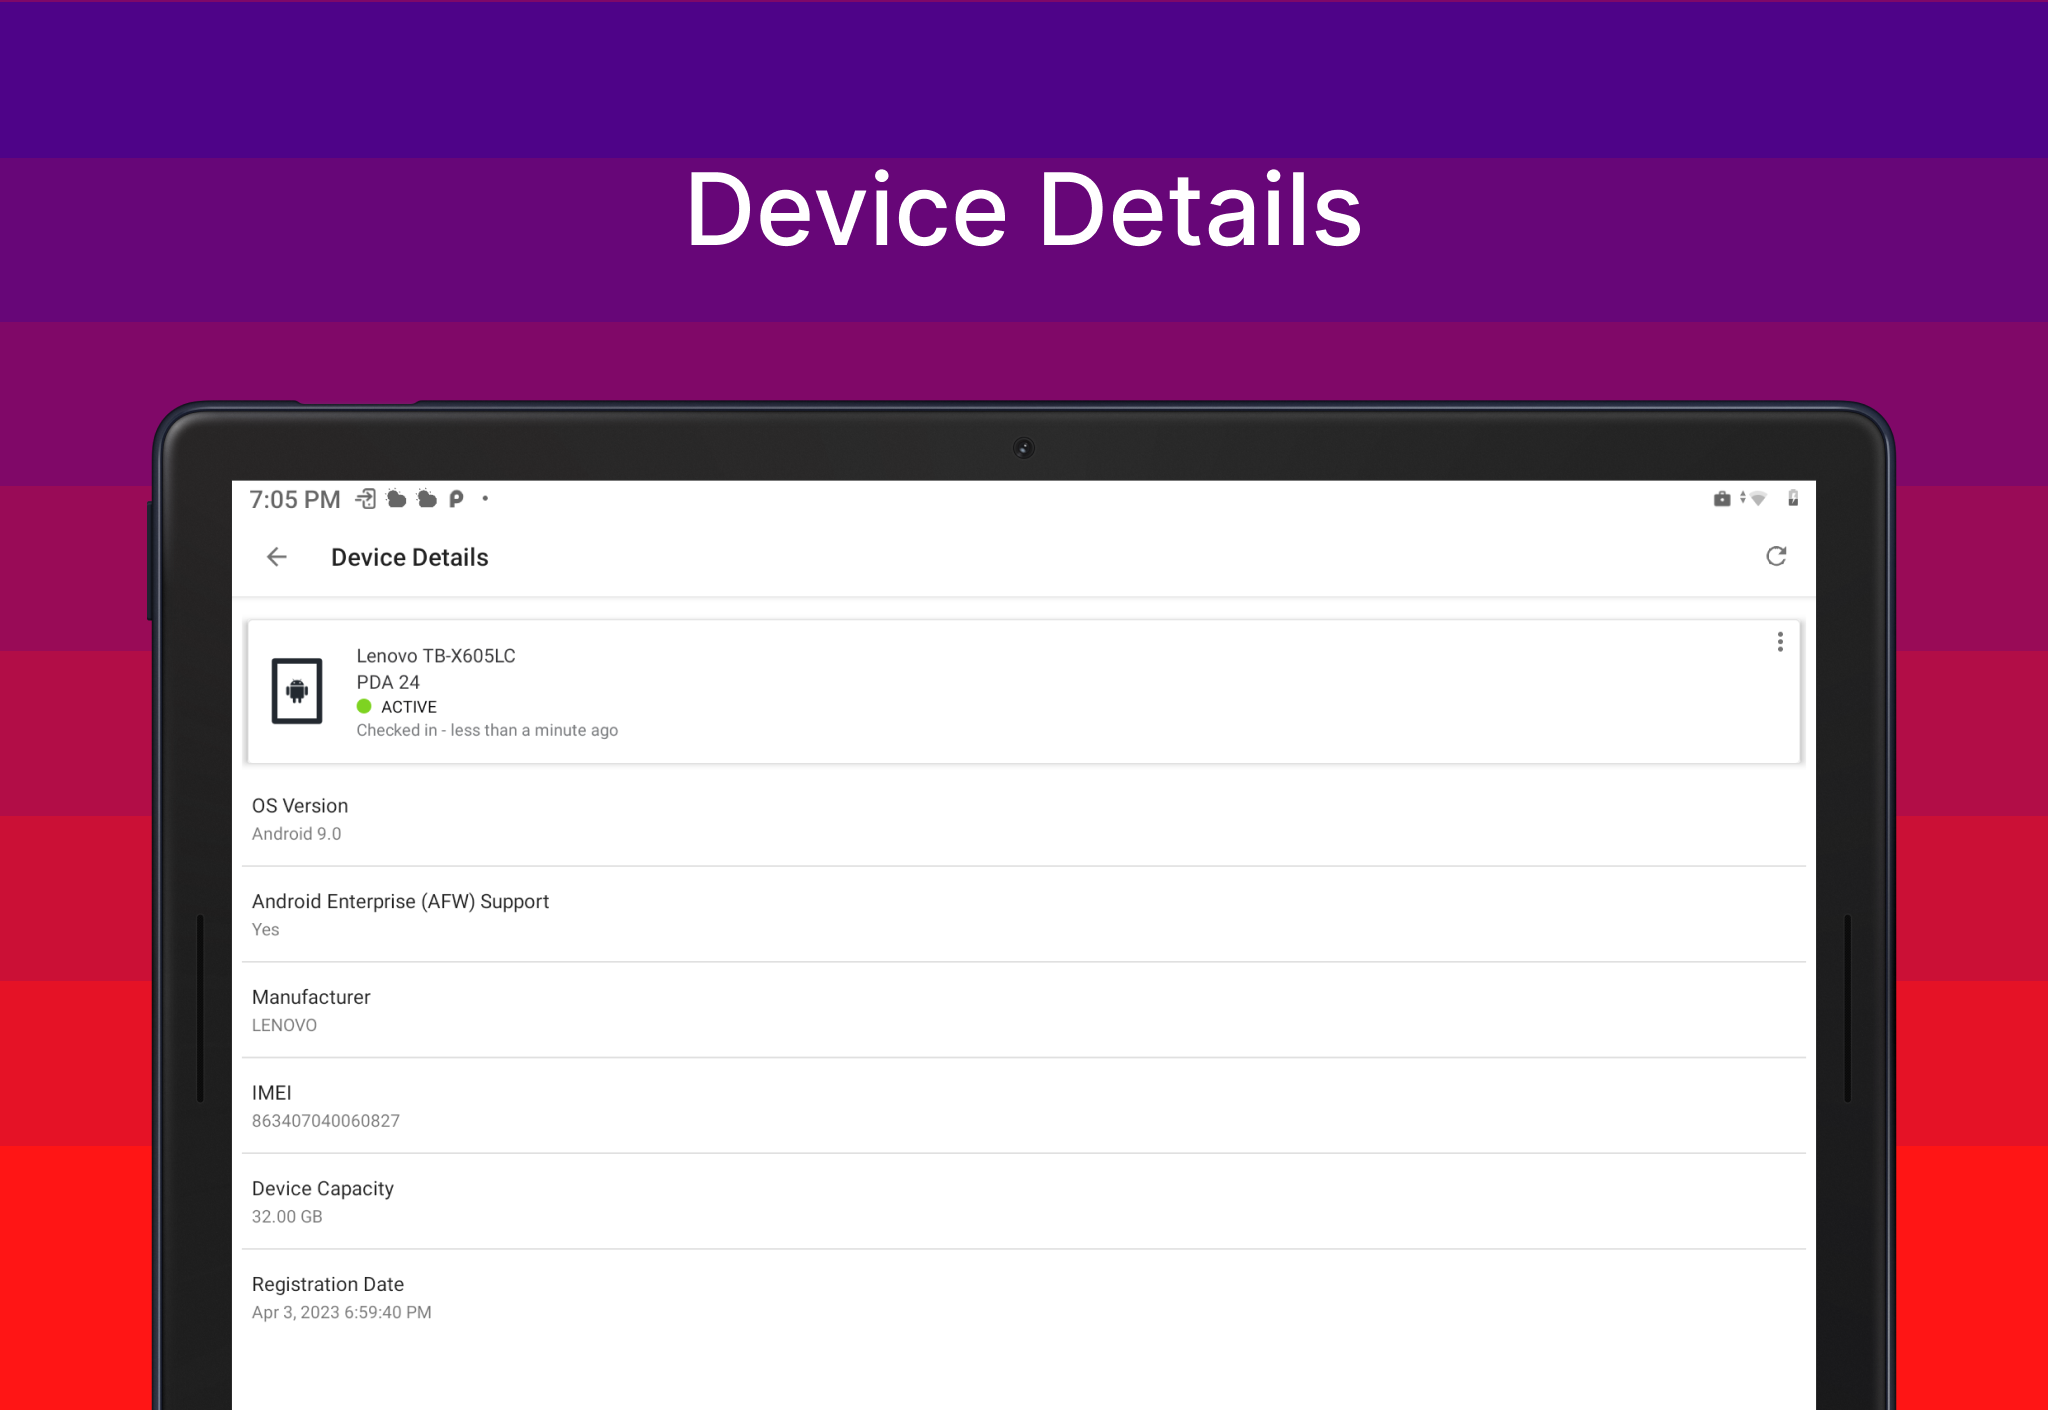Image resolution: width=2048 pixels, height=1410 pixels.
Task: Tap the 7:05 PM clock
Action: pos(295,499)
